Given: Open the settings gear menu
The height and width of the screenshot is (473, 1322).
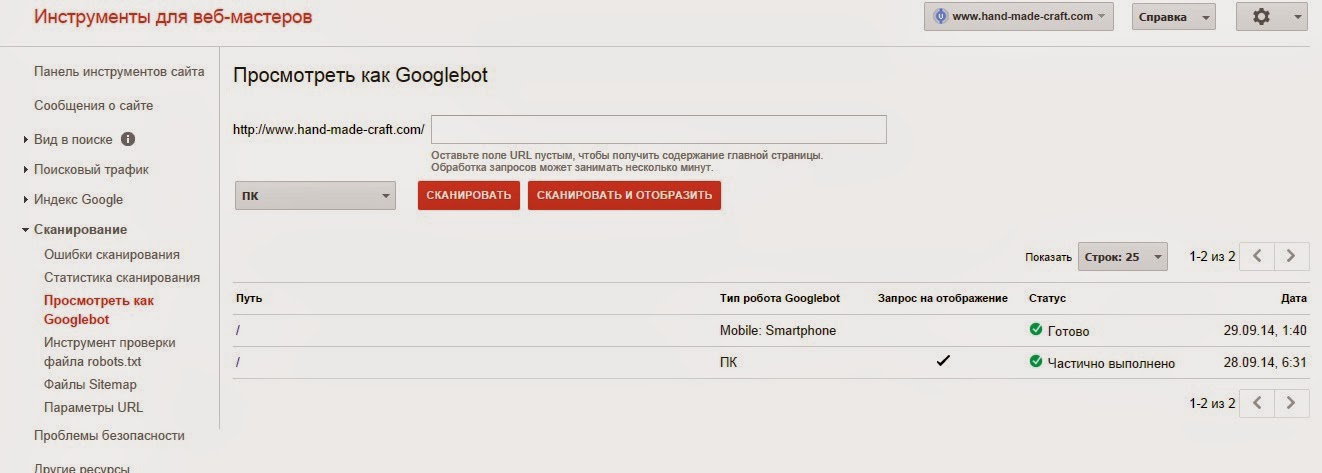Looking at the screenshot, I should [x=1271, y=17].
